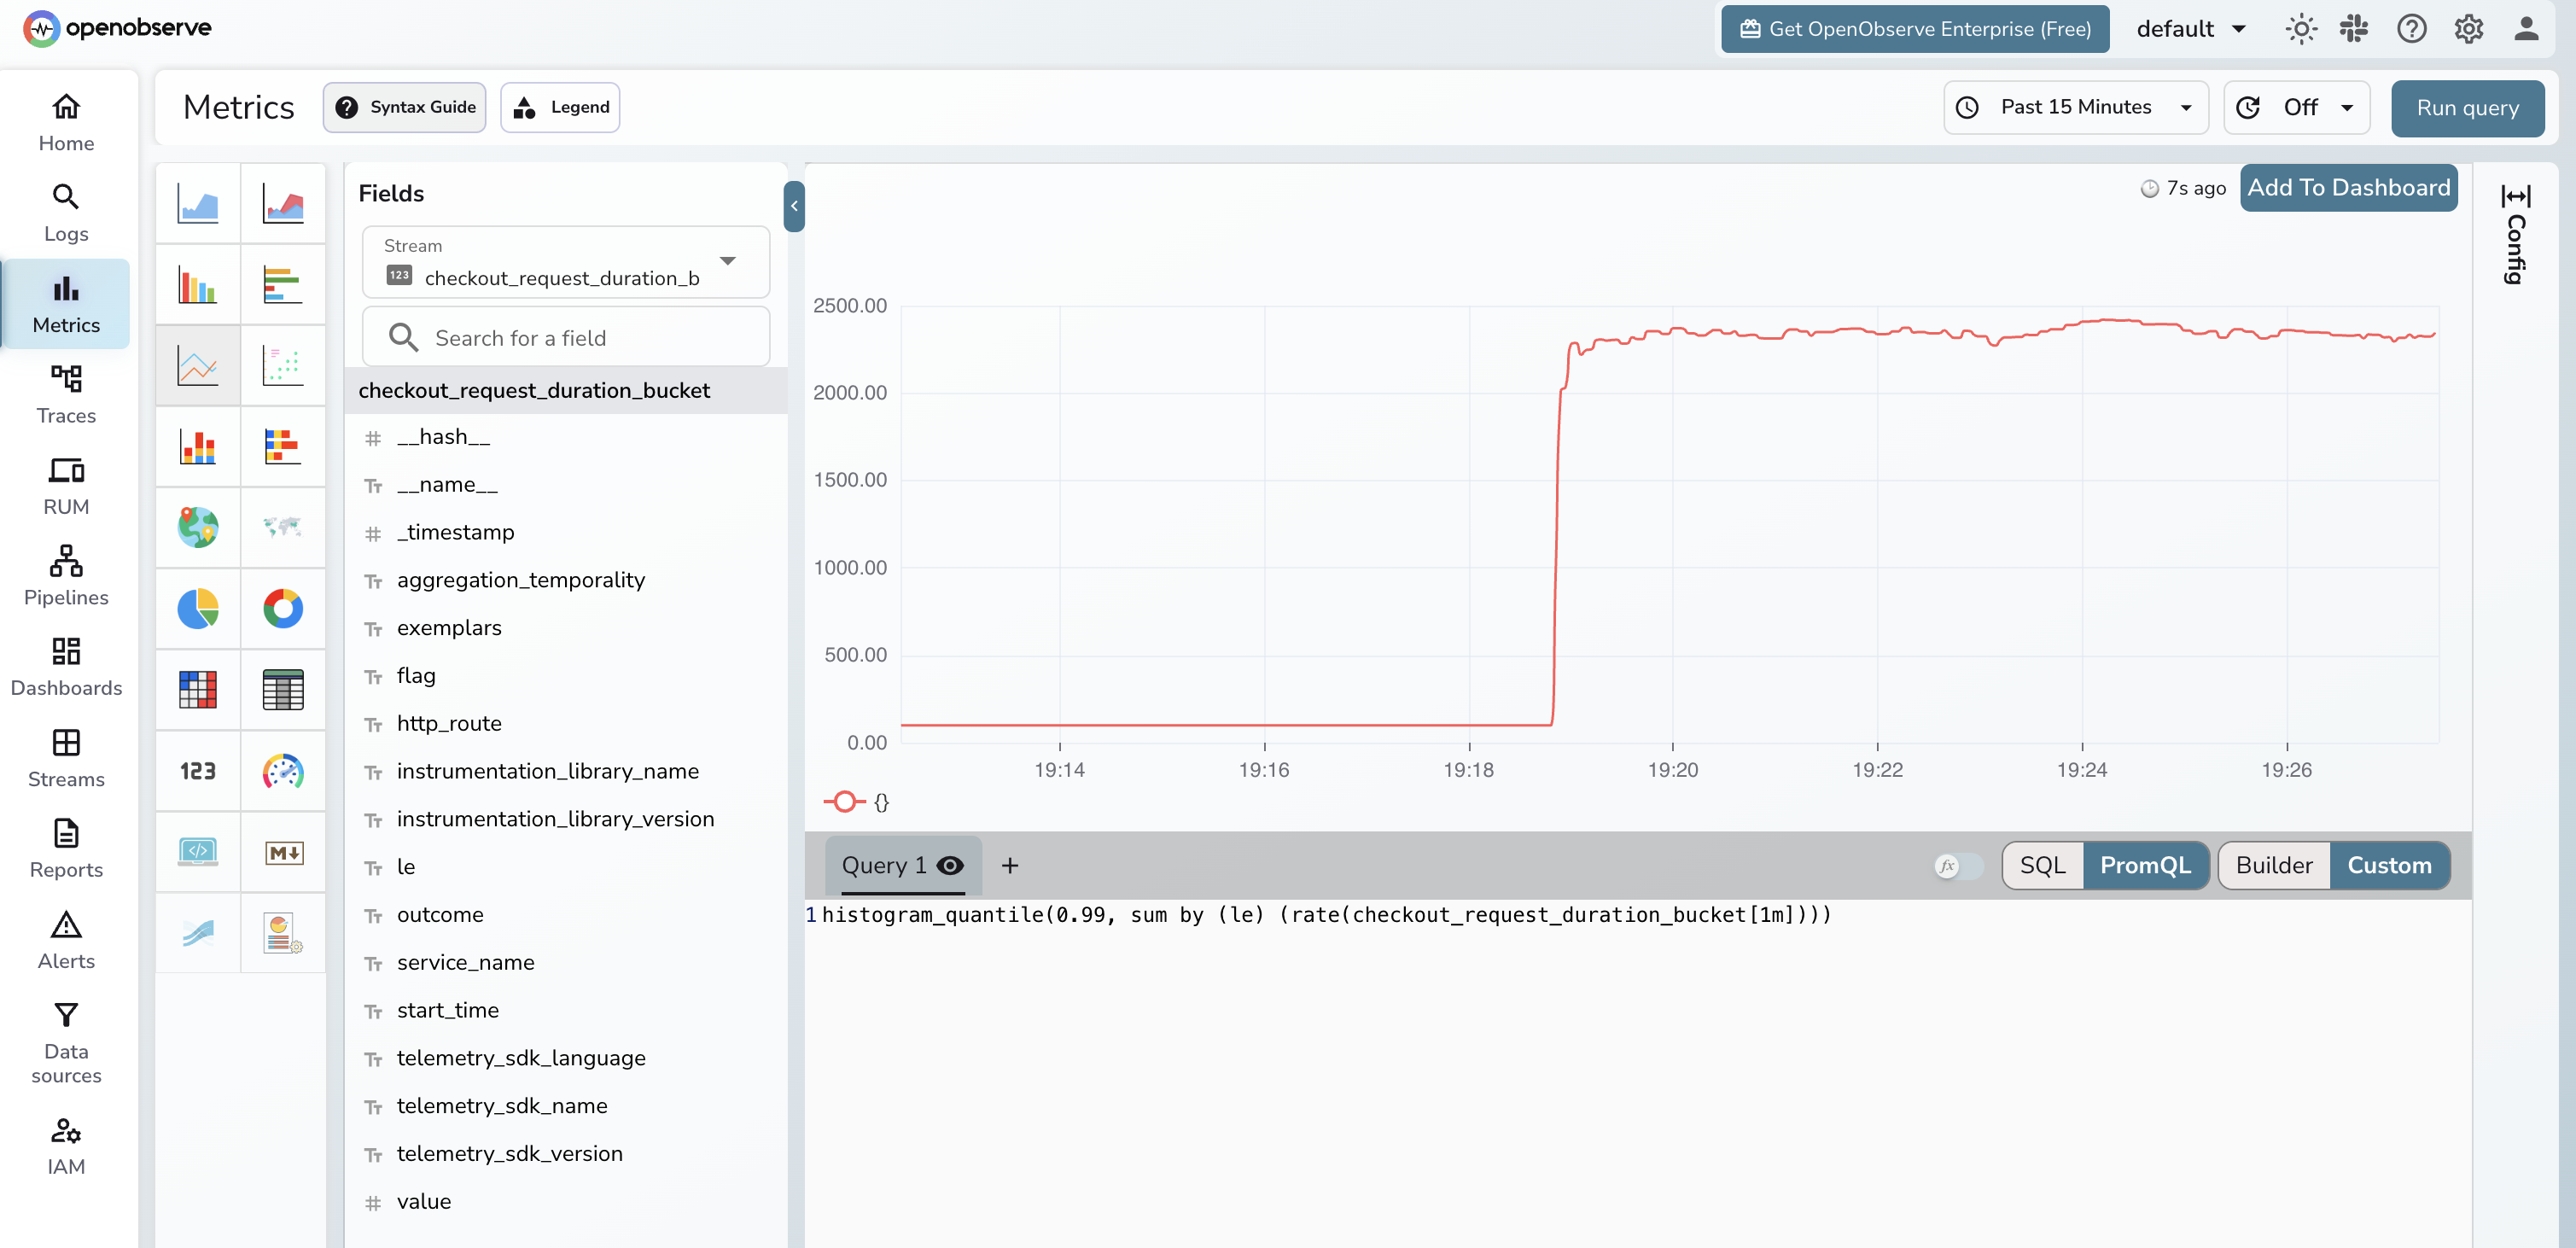The image size is (2576, 1248).
Task: Go to Home in sidebar
Action: (66, 122)
